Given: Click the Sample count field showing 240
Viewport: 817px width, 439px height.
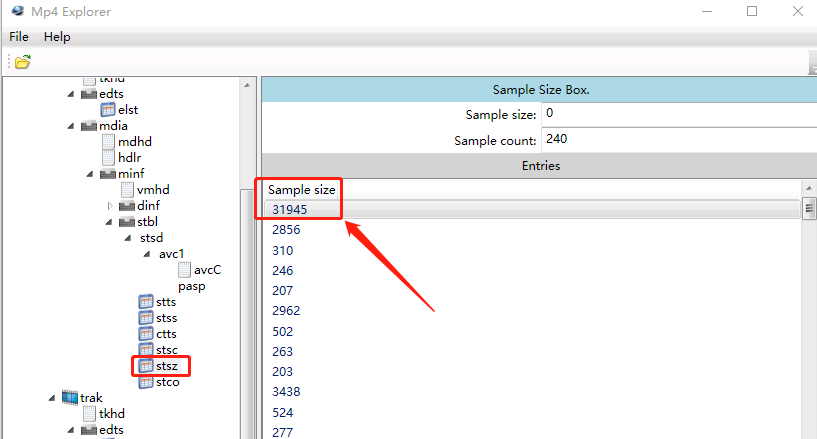Looking at the screenshot, I should pos(678,140).
